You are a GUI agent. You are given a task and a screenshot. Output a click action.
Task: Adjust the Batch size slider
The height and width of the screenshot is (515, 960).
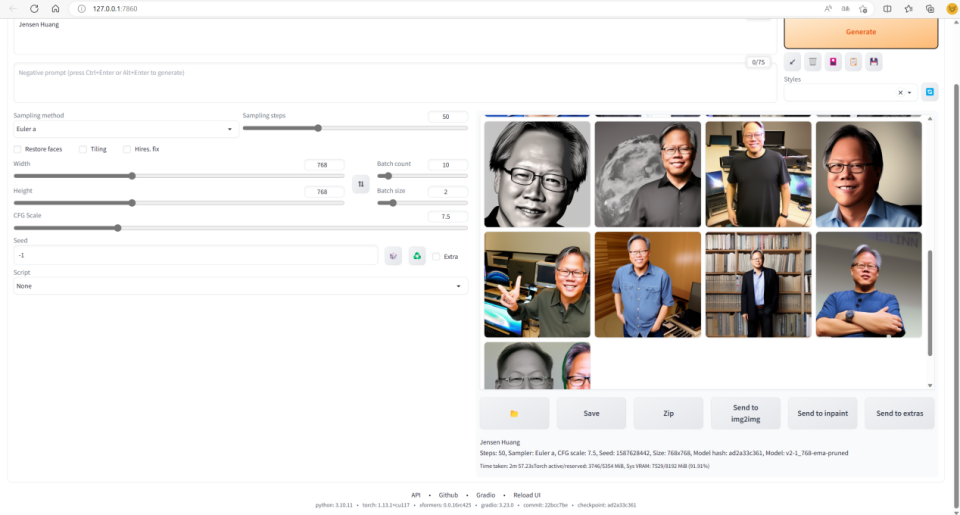[422, 203]
